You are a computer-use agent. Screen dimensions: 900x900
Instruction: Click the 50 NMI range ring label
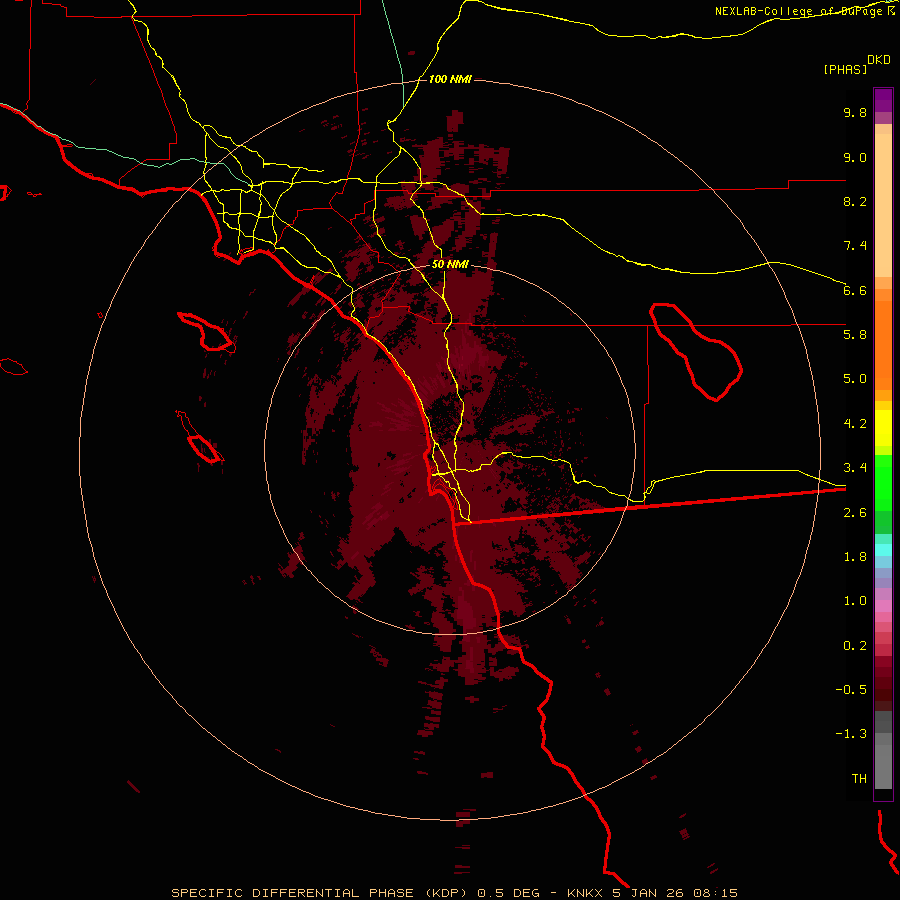click(x=450, y=265)
